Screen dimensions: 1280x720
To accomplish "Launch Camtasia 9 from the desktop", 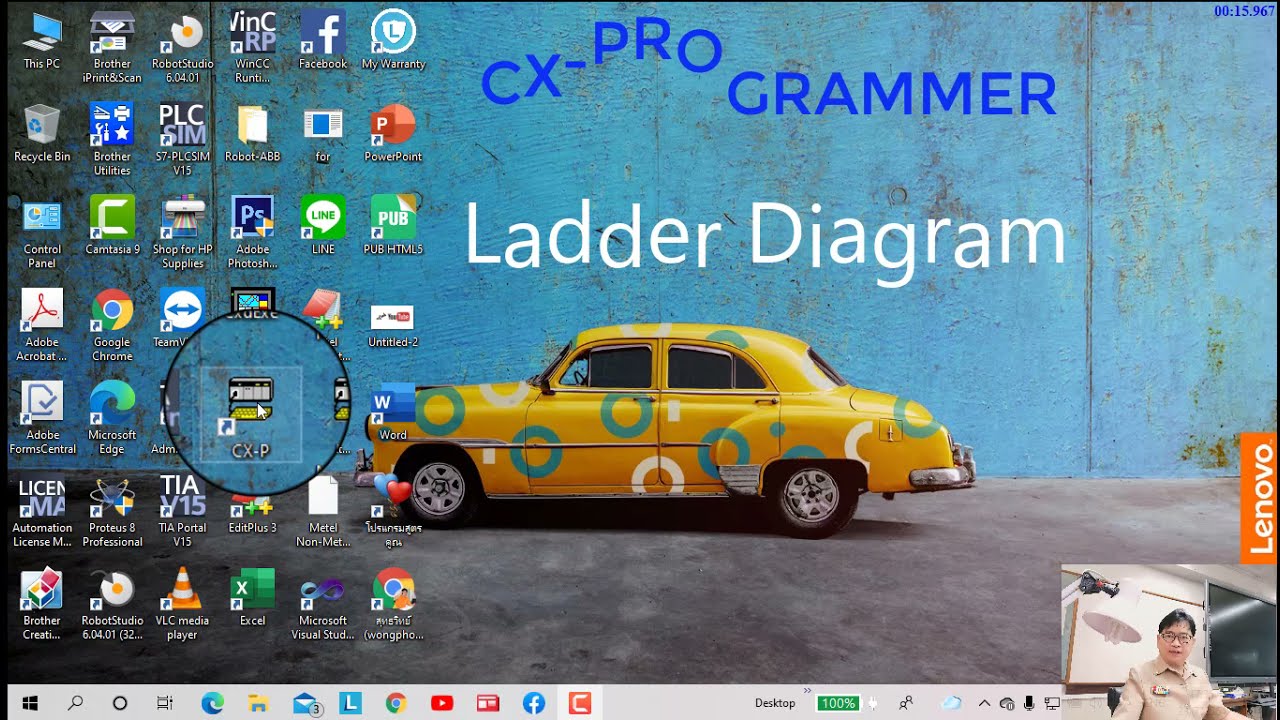I will 112,225.
